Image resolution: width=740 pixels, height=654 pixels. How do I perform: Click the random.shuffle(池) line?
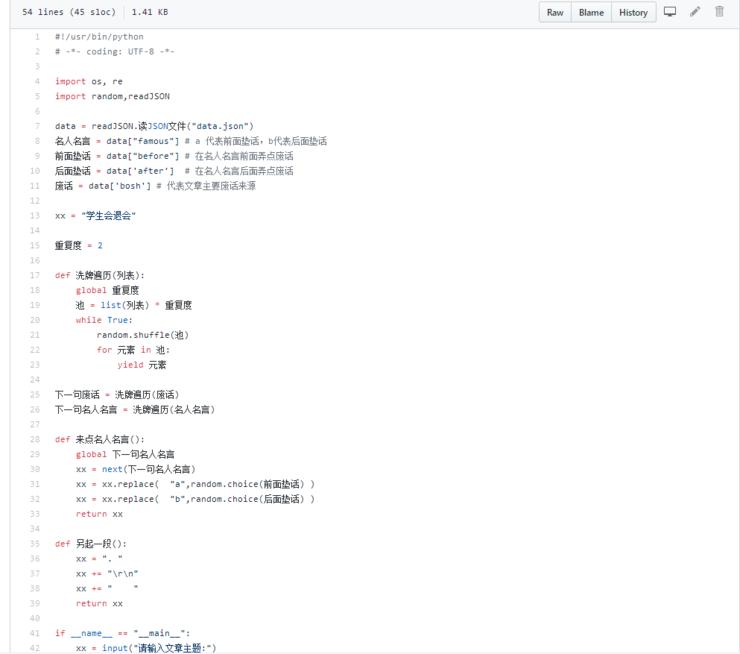[143, 335]
